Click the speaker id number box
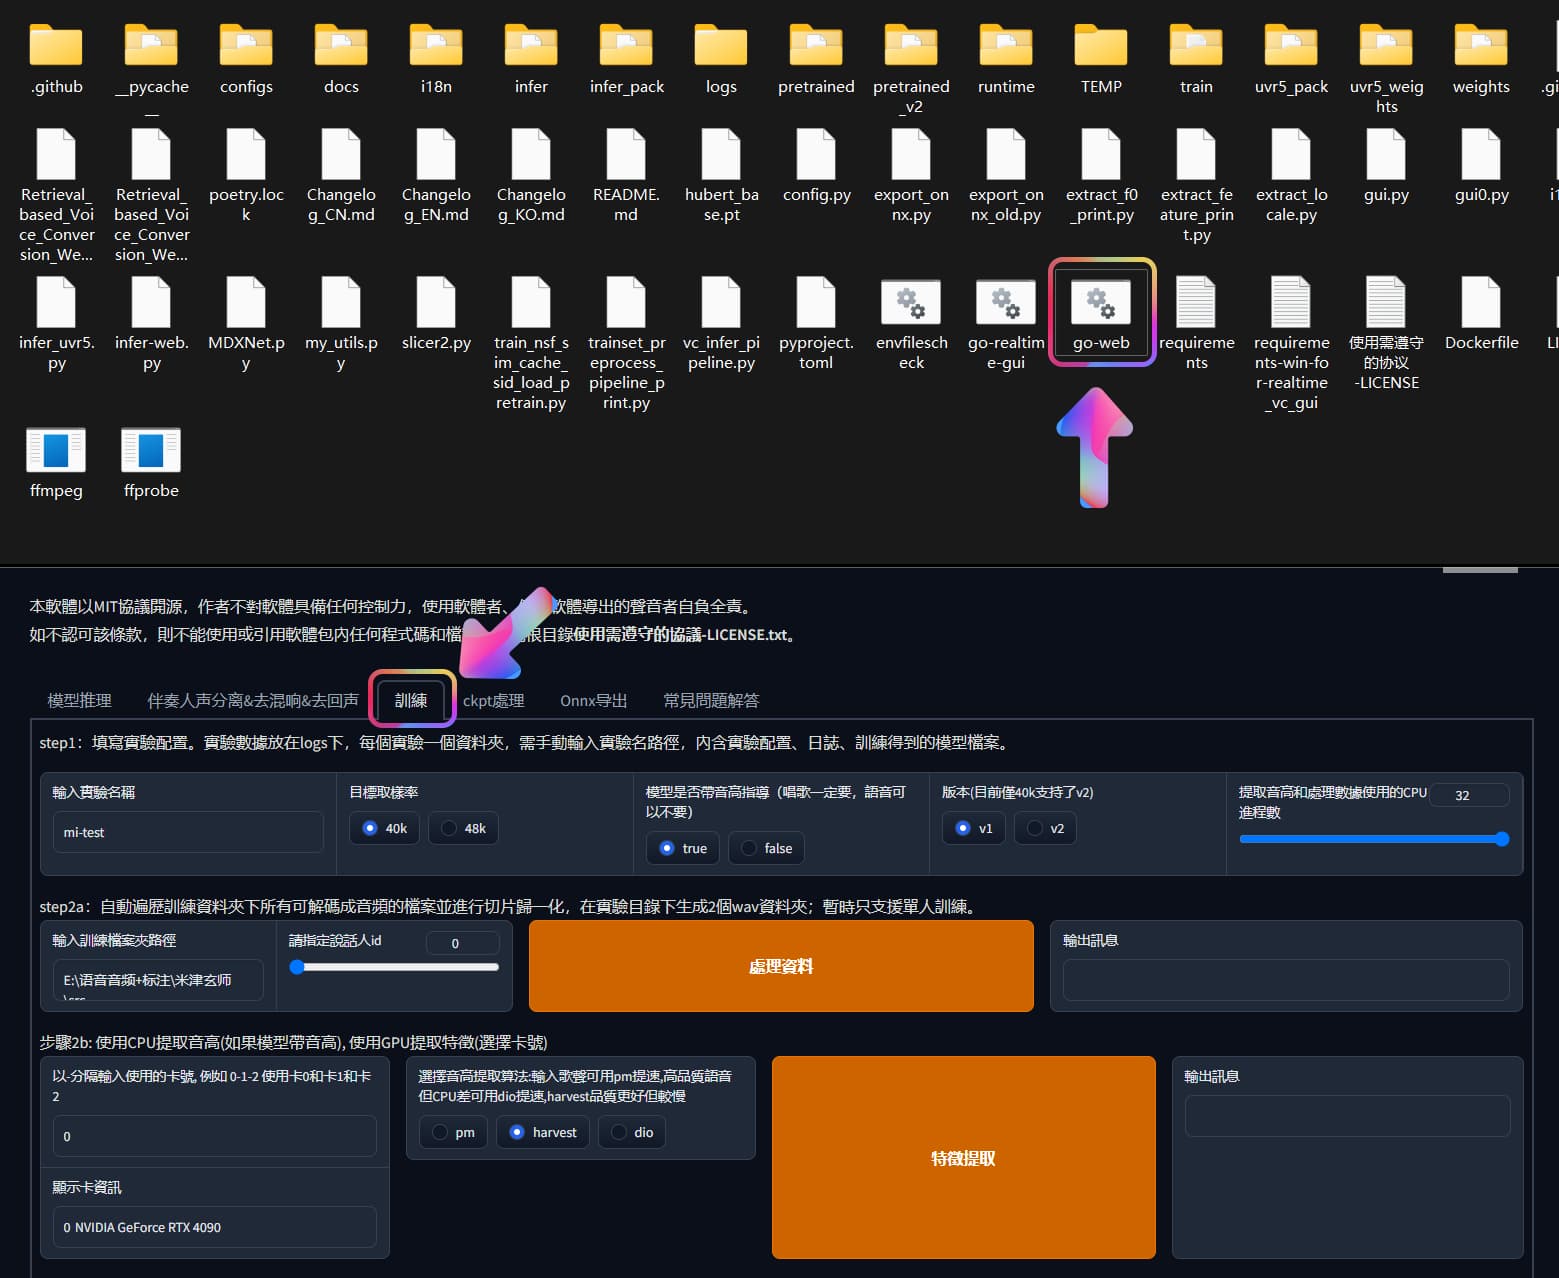 click(462, 943)
